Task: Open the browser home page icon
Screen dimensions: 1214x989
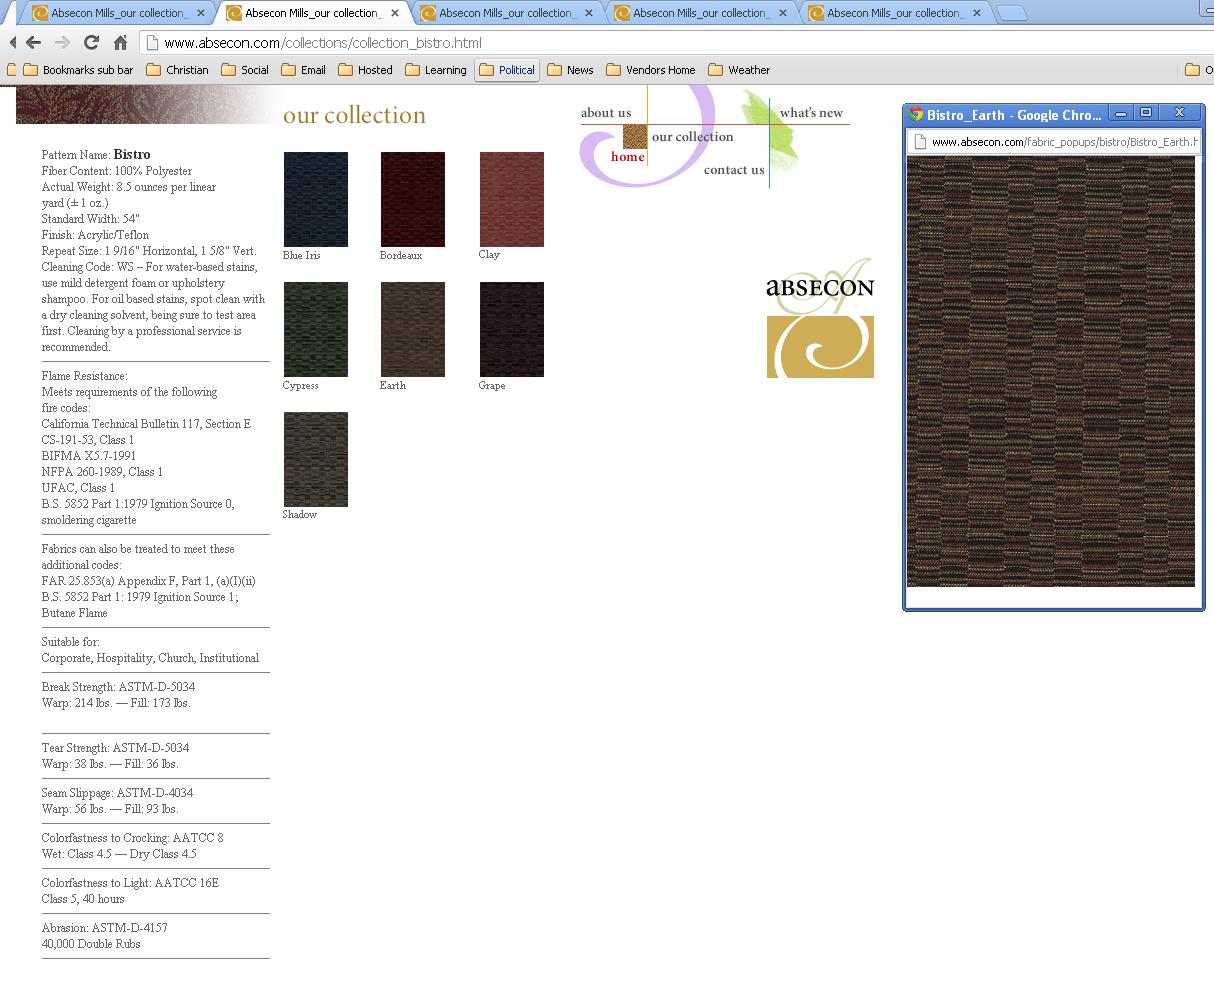Action: point(120,43)
